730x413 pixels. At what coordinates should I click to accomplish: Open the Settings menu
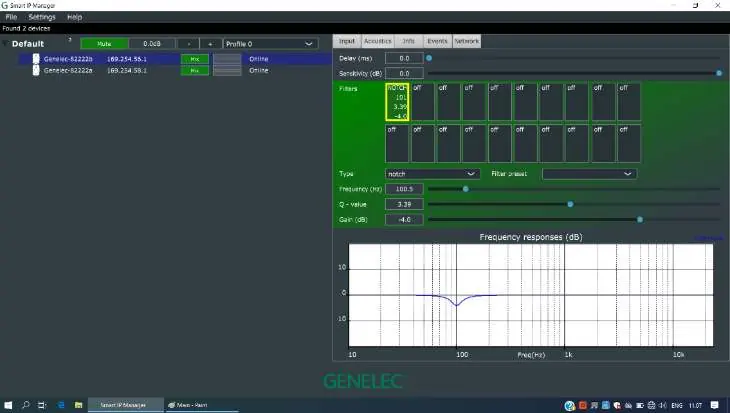pyautogui.click(x=42, y=17)
